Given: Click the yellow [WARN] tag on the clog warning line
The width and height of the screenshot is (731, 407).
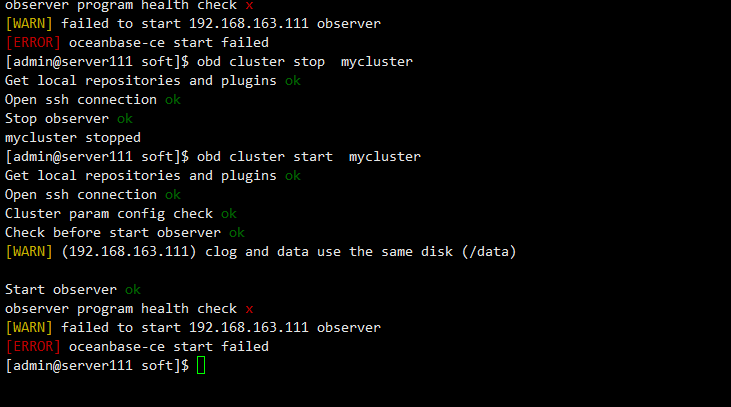Looking at the screenshot, I should 29,252.
